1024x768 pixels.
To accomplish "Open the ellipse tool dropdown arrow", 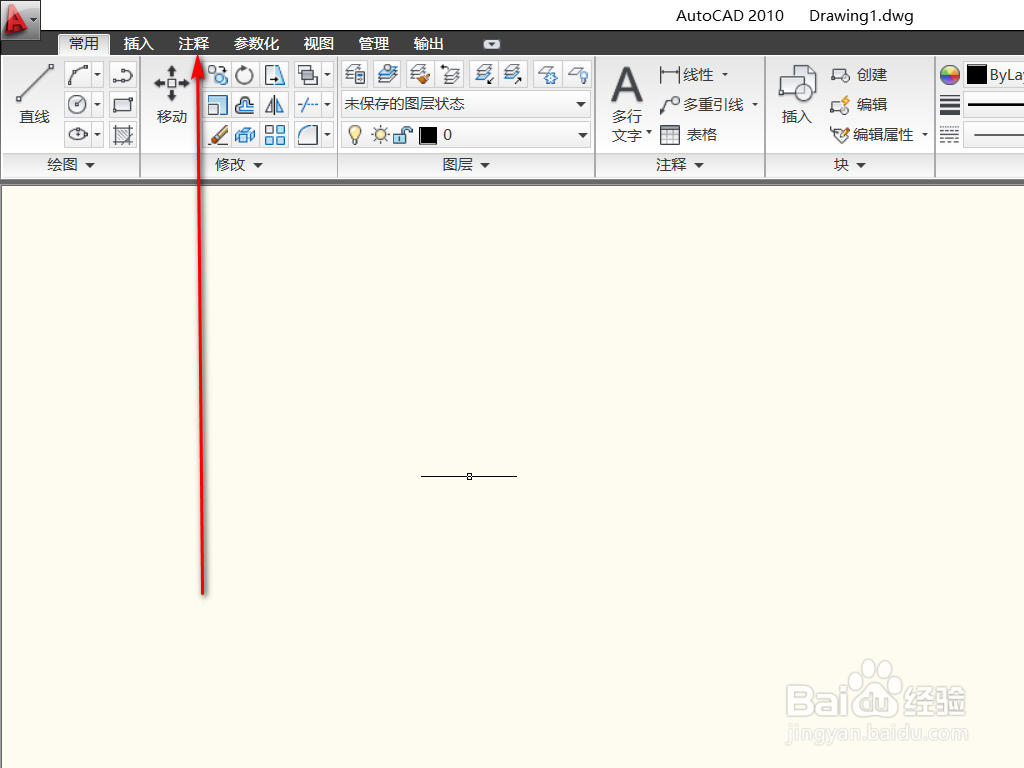I will (97, 135).
